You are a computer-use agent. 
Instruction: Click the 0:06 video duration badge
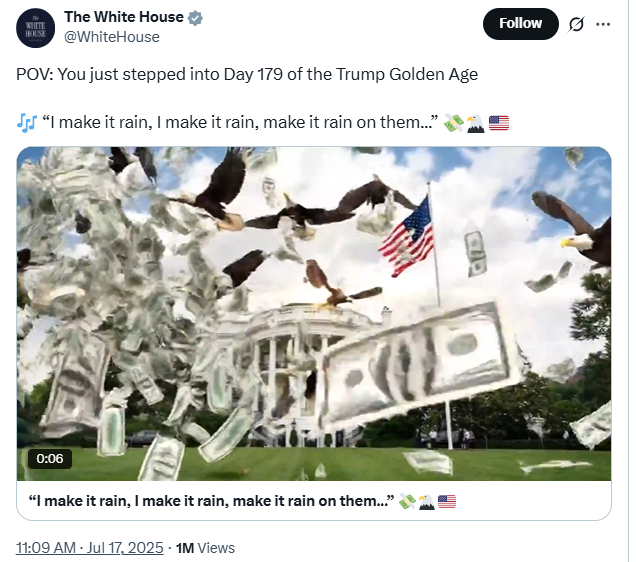pos(50,459)
